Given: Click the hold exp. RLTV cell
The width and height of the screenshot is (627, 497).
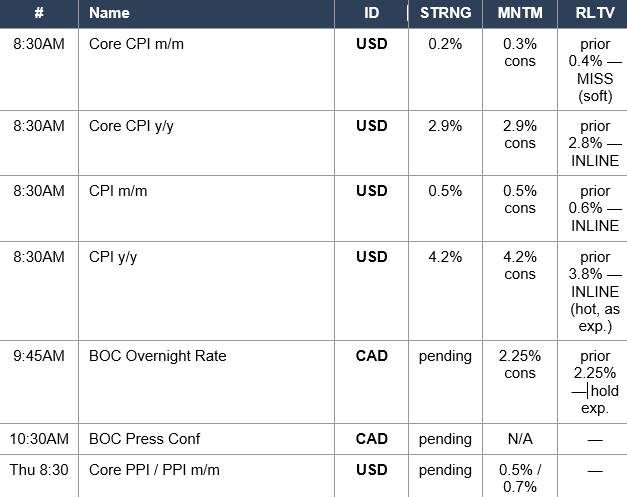Looking at the screenshot, I should (593, 382).
